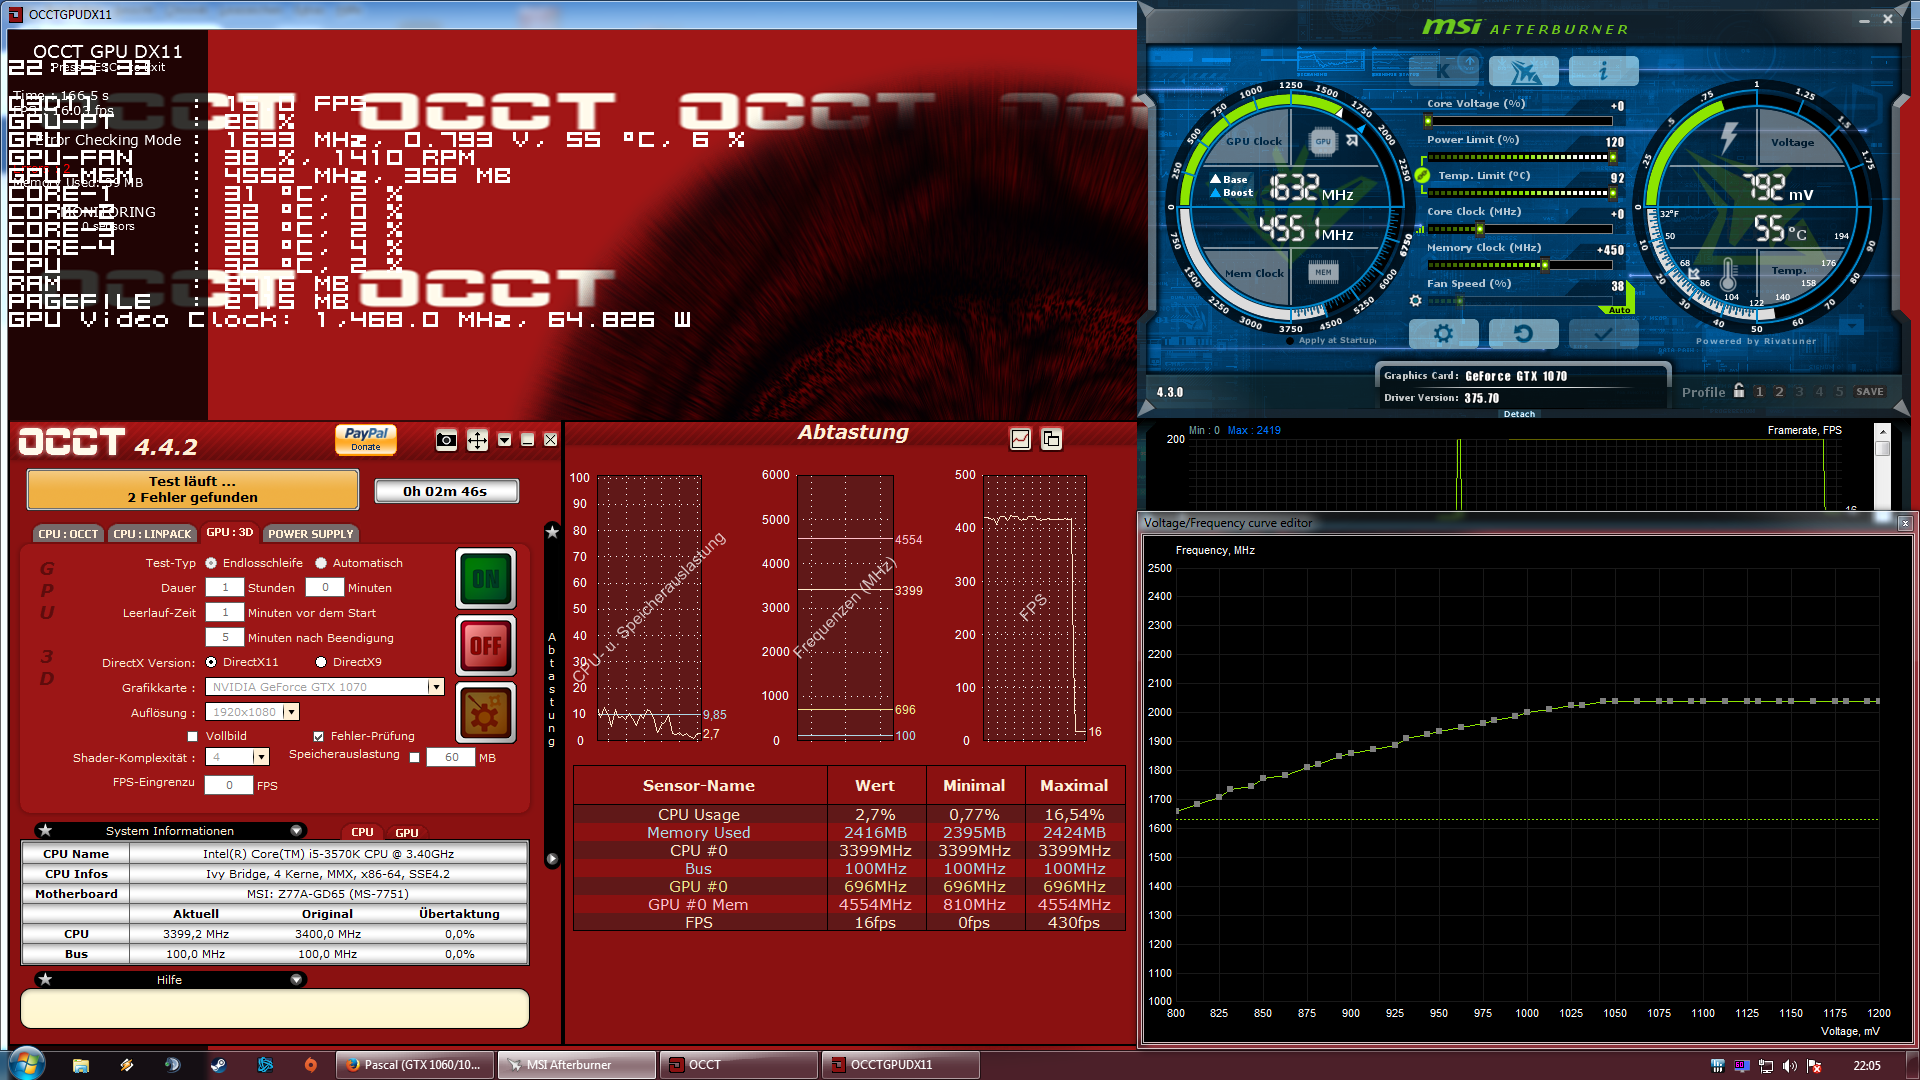
Task: Open OCCT test settings gear icon
Action: tap(486, 713)
